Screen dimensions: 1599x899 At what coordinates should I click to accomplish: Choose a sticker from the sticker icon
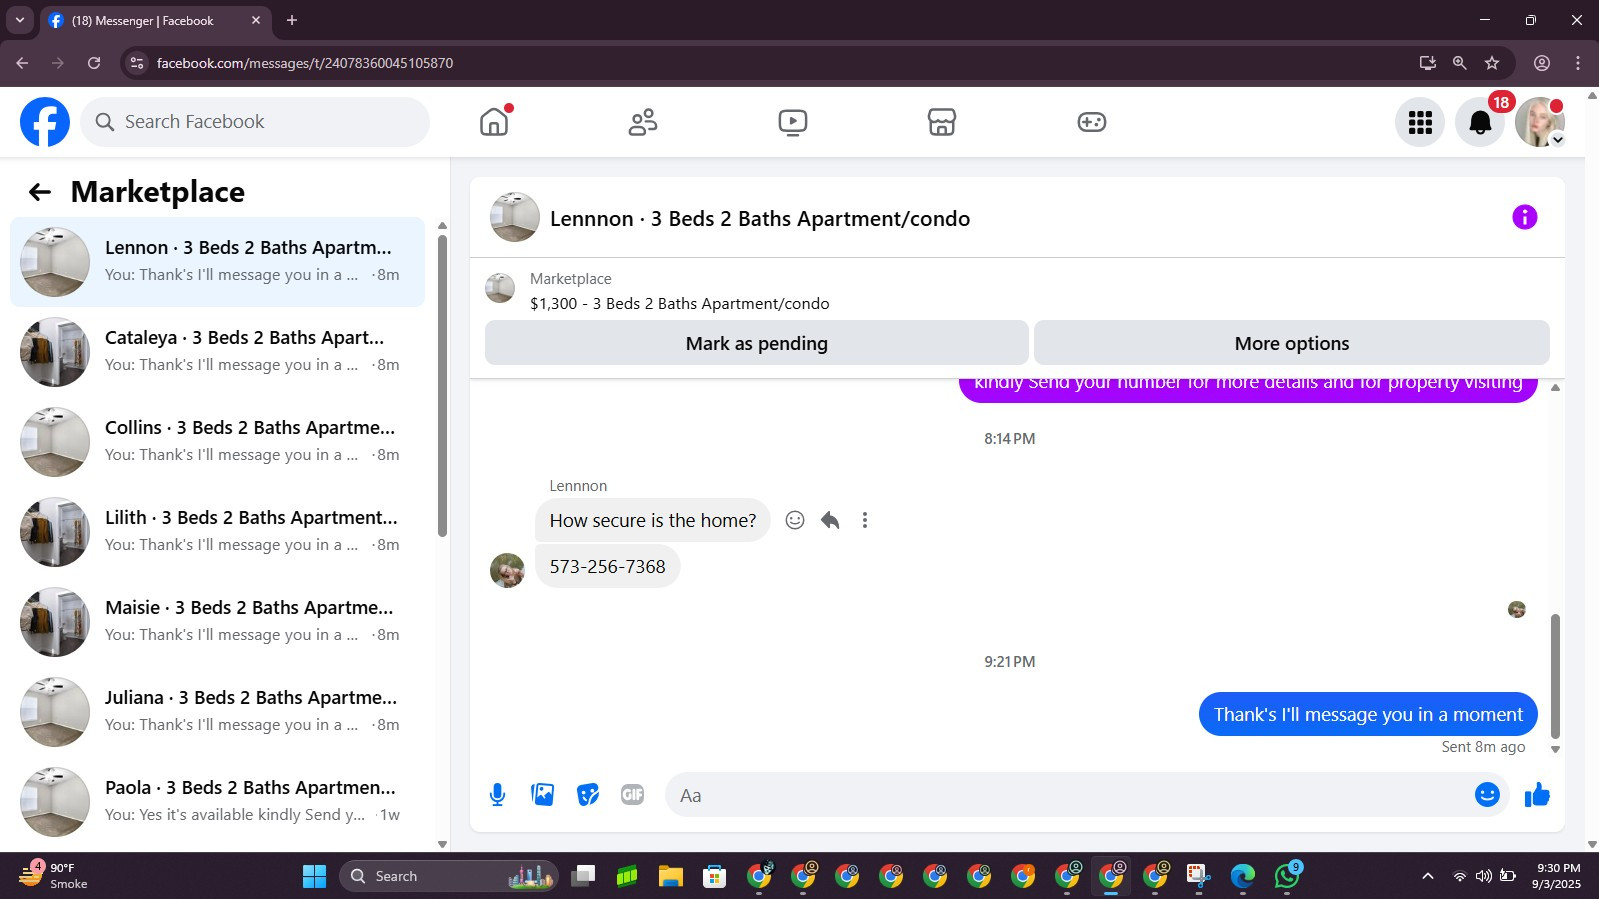(588, 795)
